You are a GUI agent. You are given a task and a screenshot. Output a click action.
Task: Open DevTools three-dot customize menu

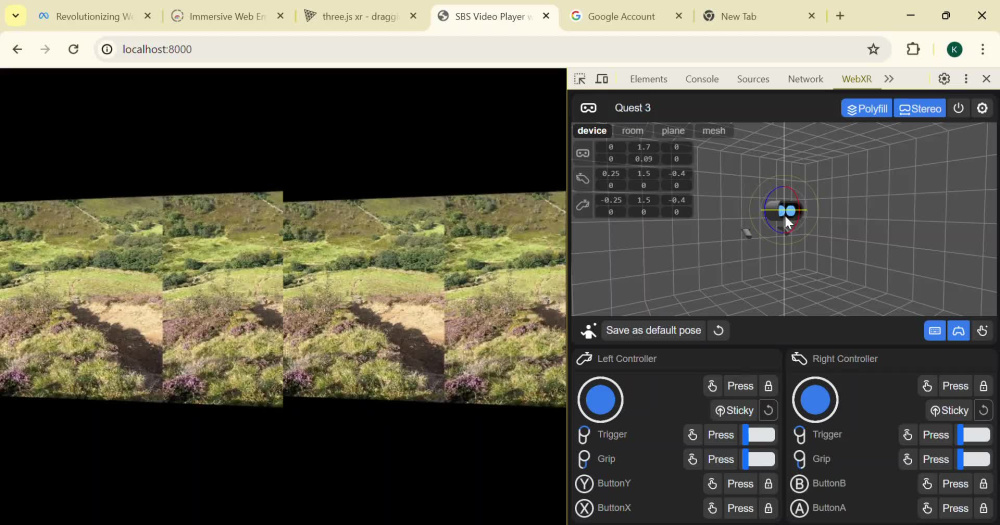(966, 79)
